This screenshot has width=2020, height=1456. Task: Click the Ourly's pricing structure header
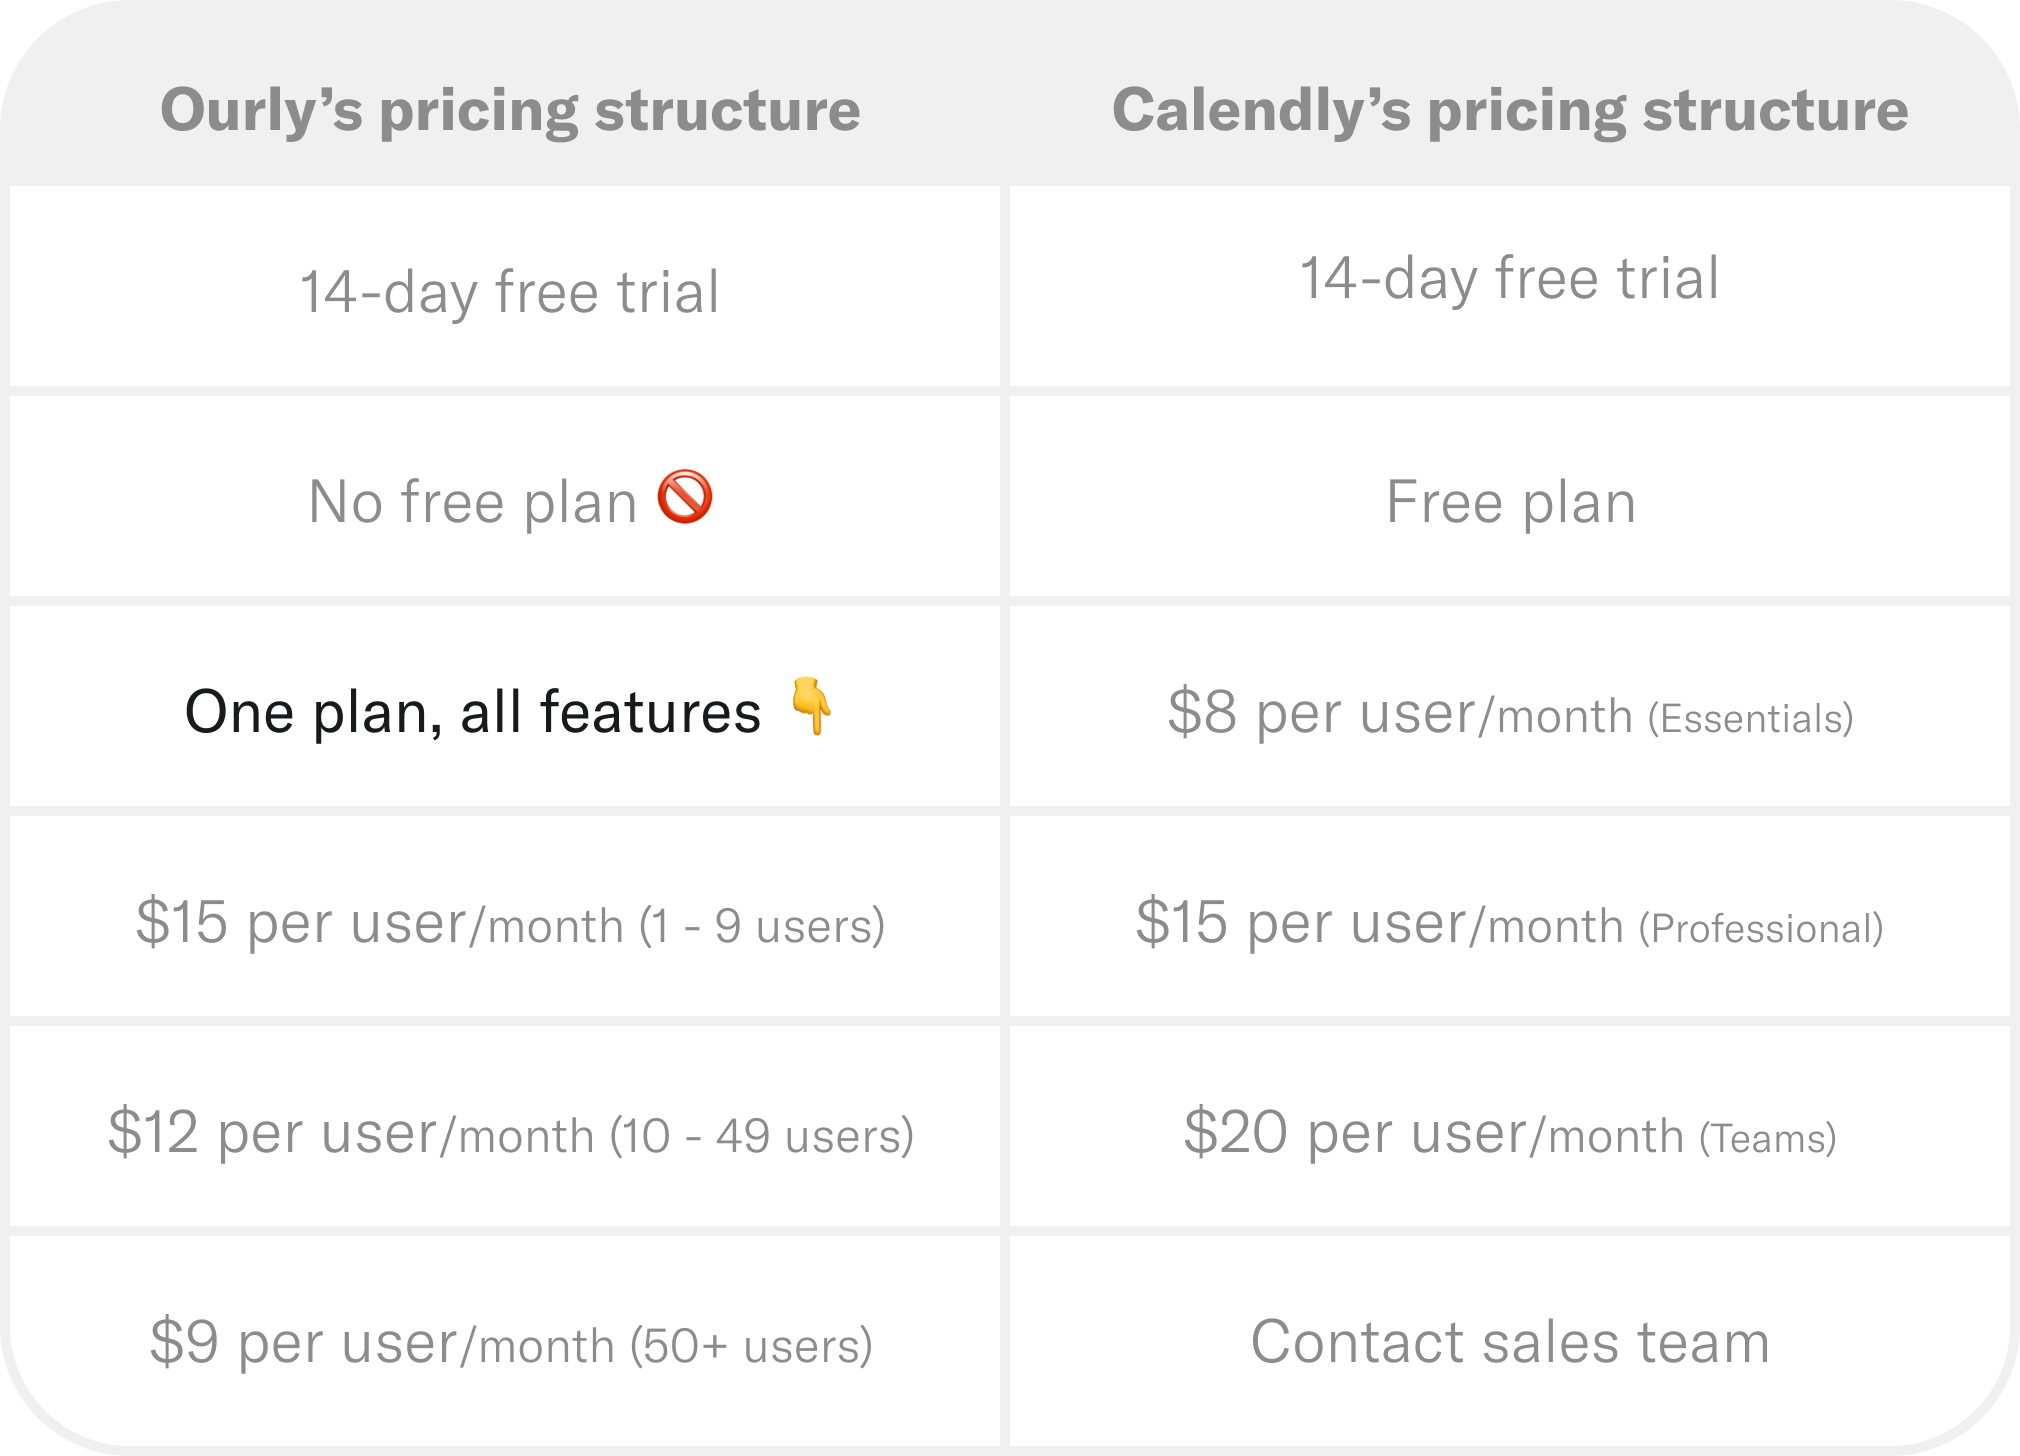coord(510,109)
